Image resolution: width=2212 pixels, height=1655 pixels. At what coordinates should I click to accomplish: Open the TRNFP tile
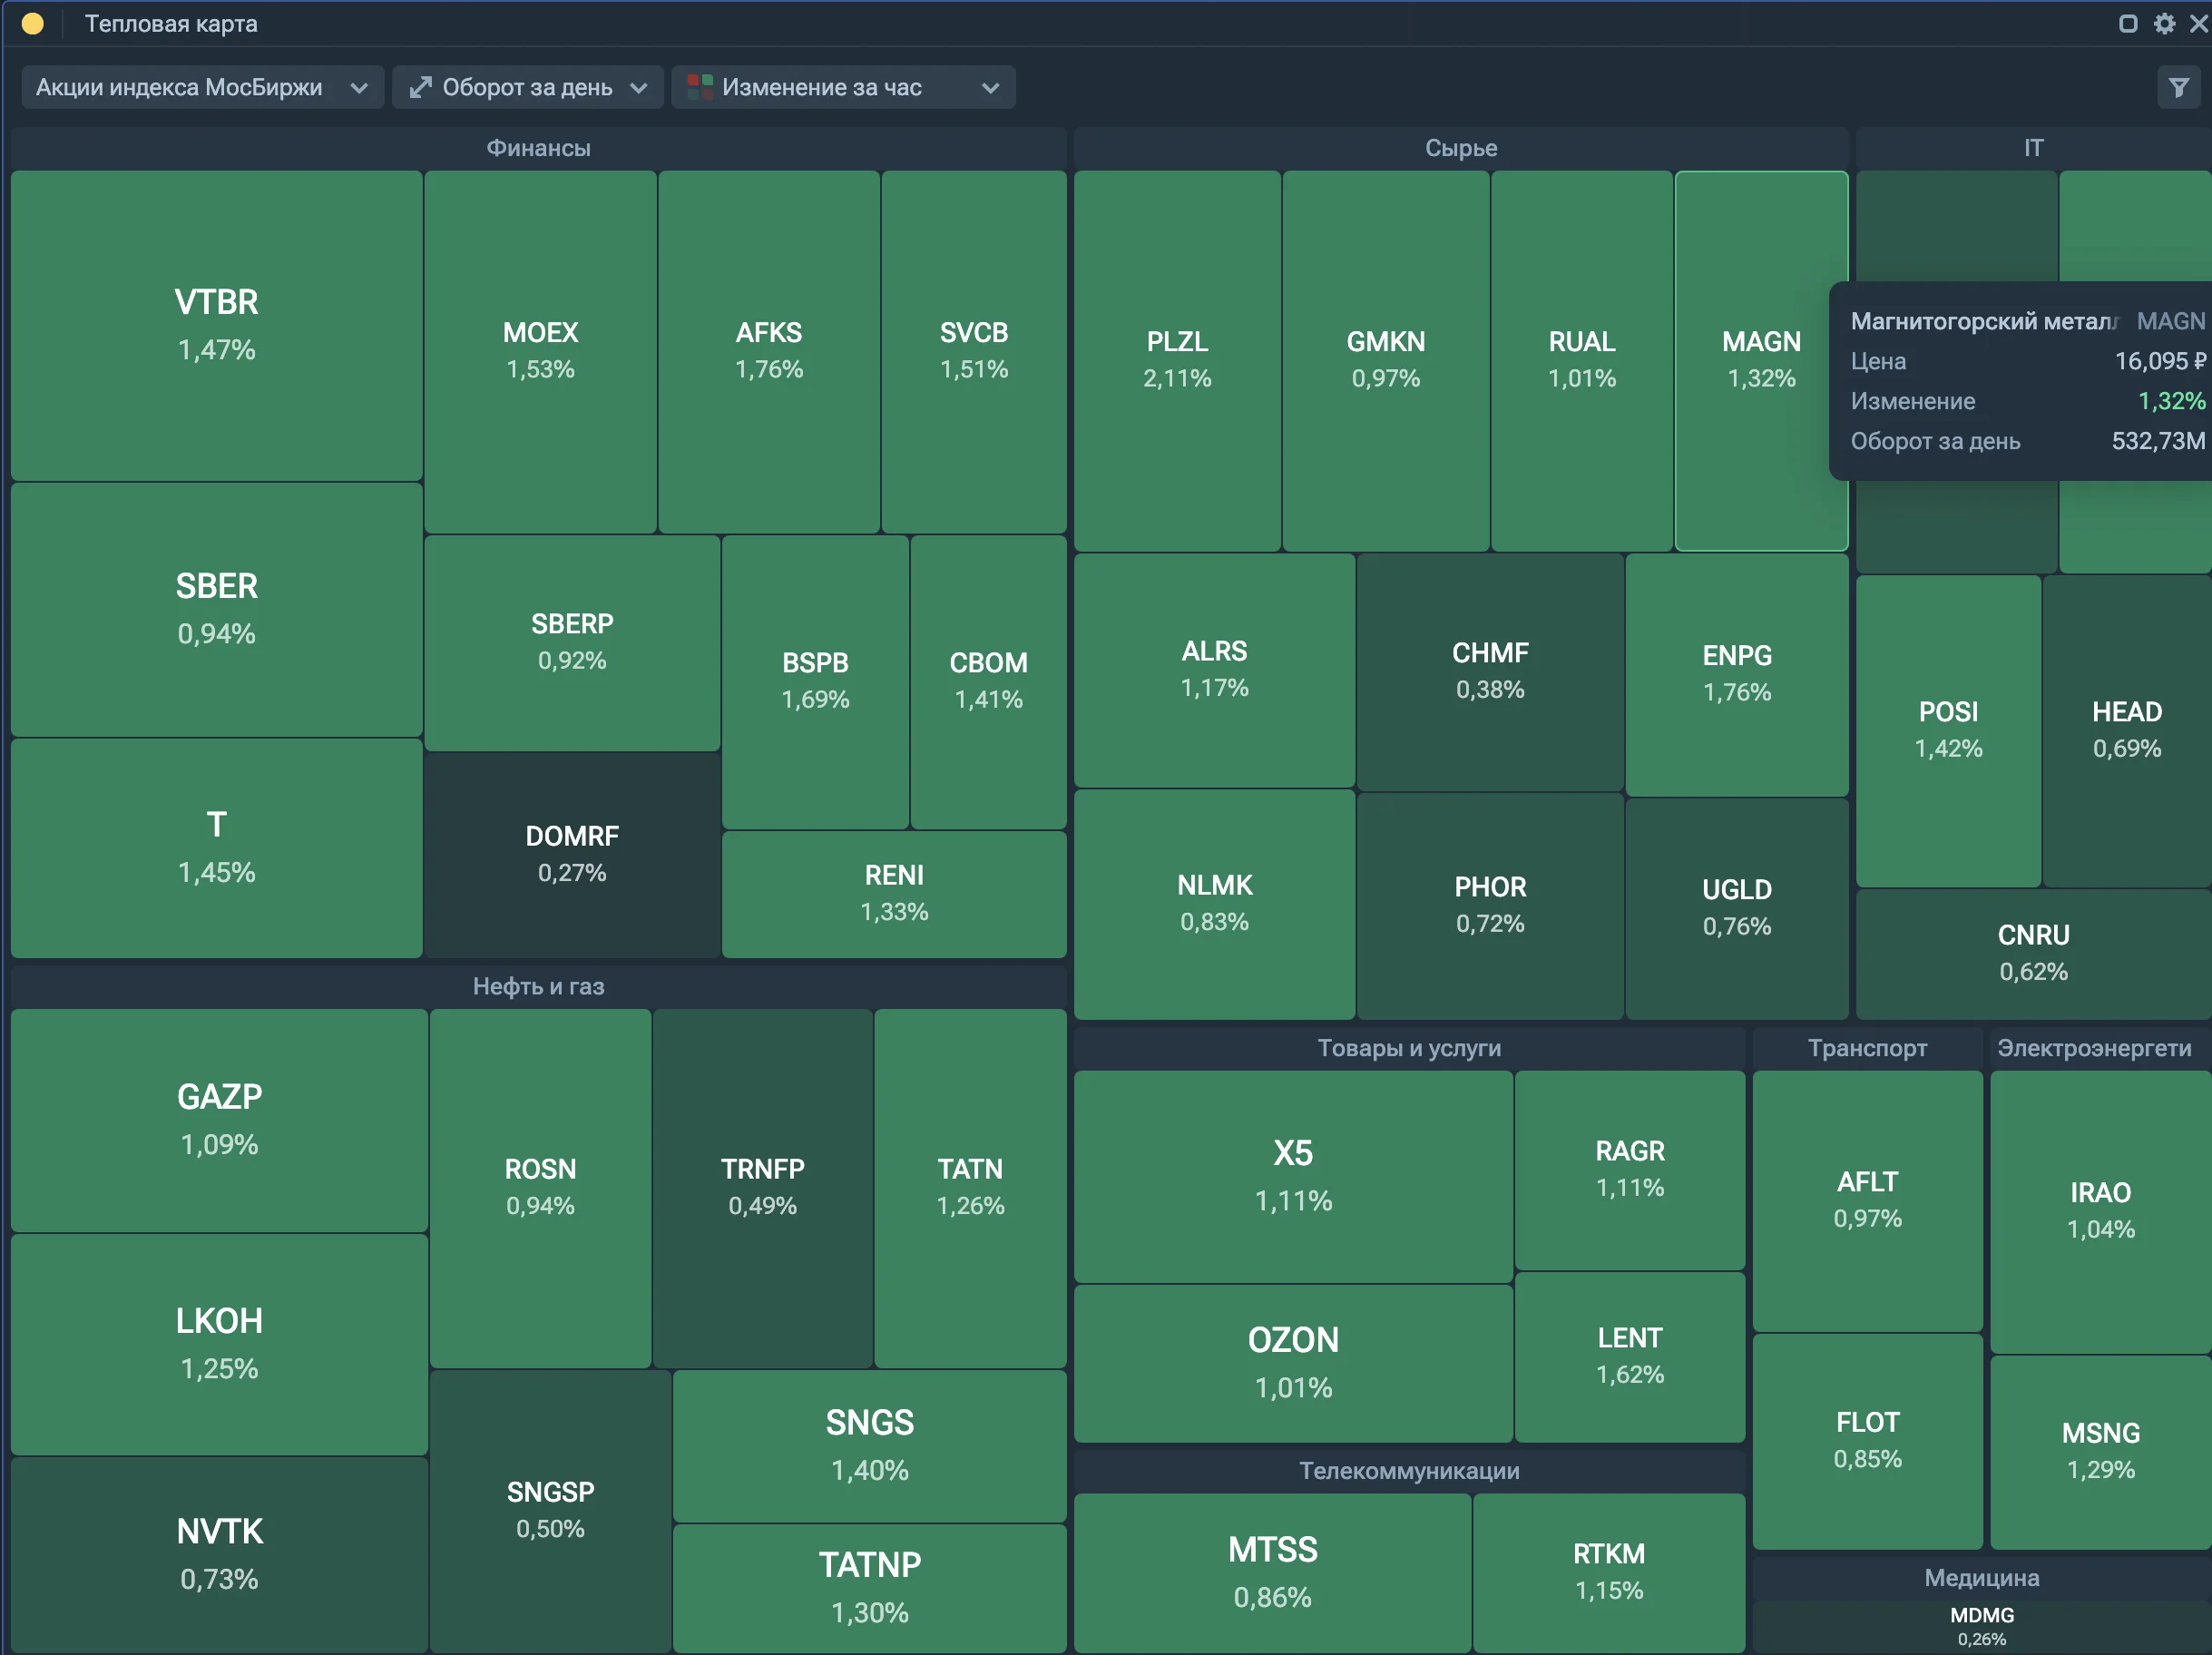tap(762, 1188)
